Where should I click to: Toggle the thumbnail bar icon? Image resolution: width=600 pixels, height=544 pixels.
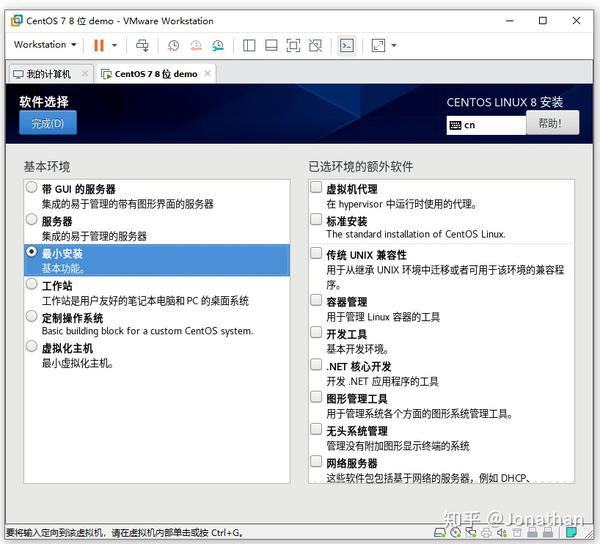pyautogui.click(x=271, y=46)
